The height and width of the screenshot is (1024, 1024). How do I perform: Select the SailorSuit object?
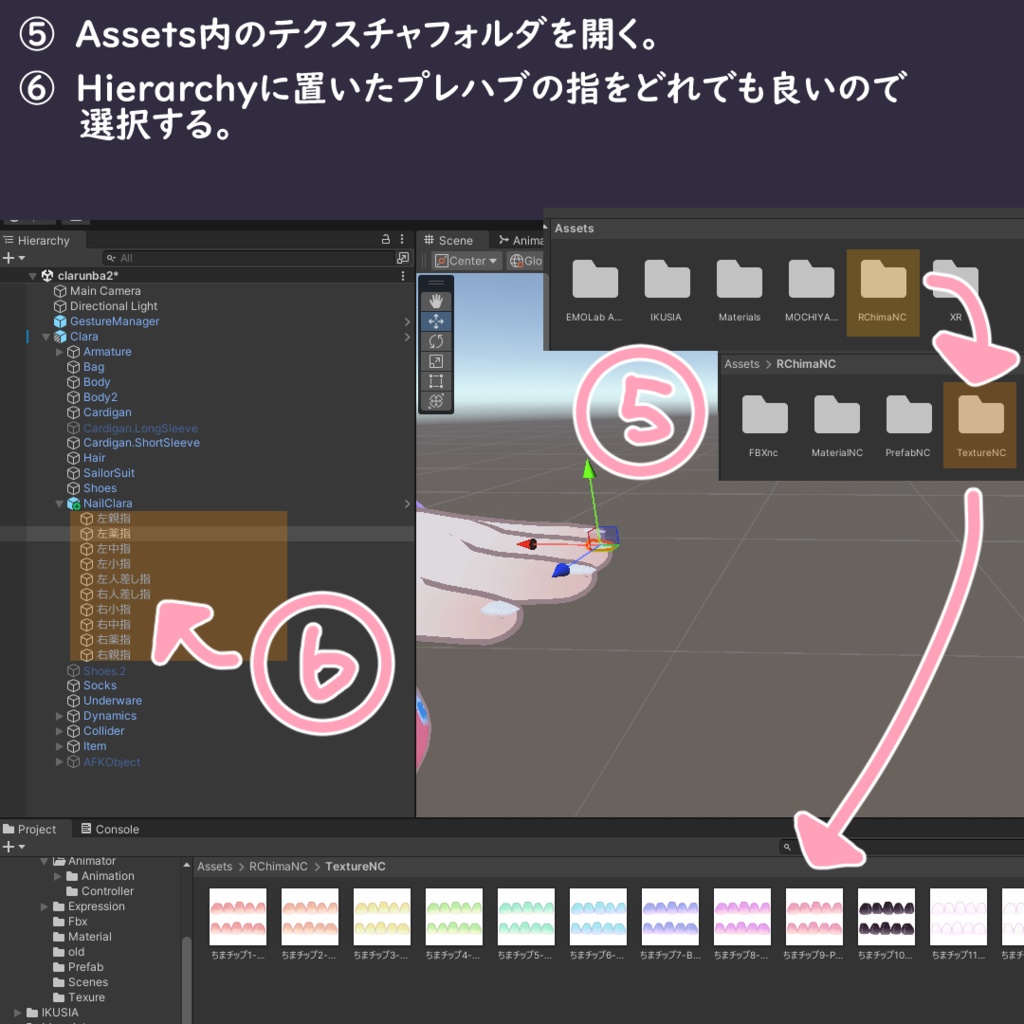pos(108,473)
